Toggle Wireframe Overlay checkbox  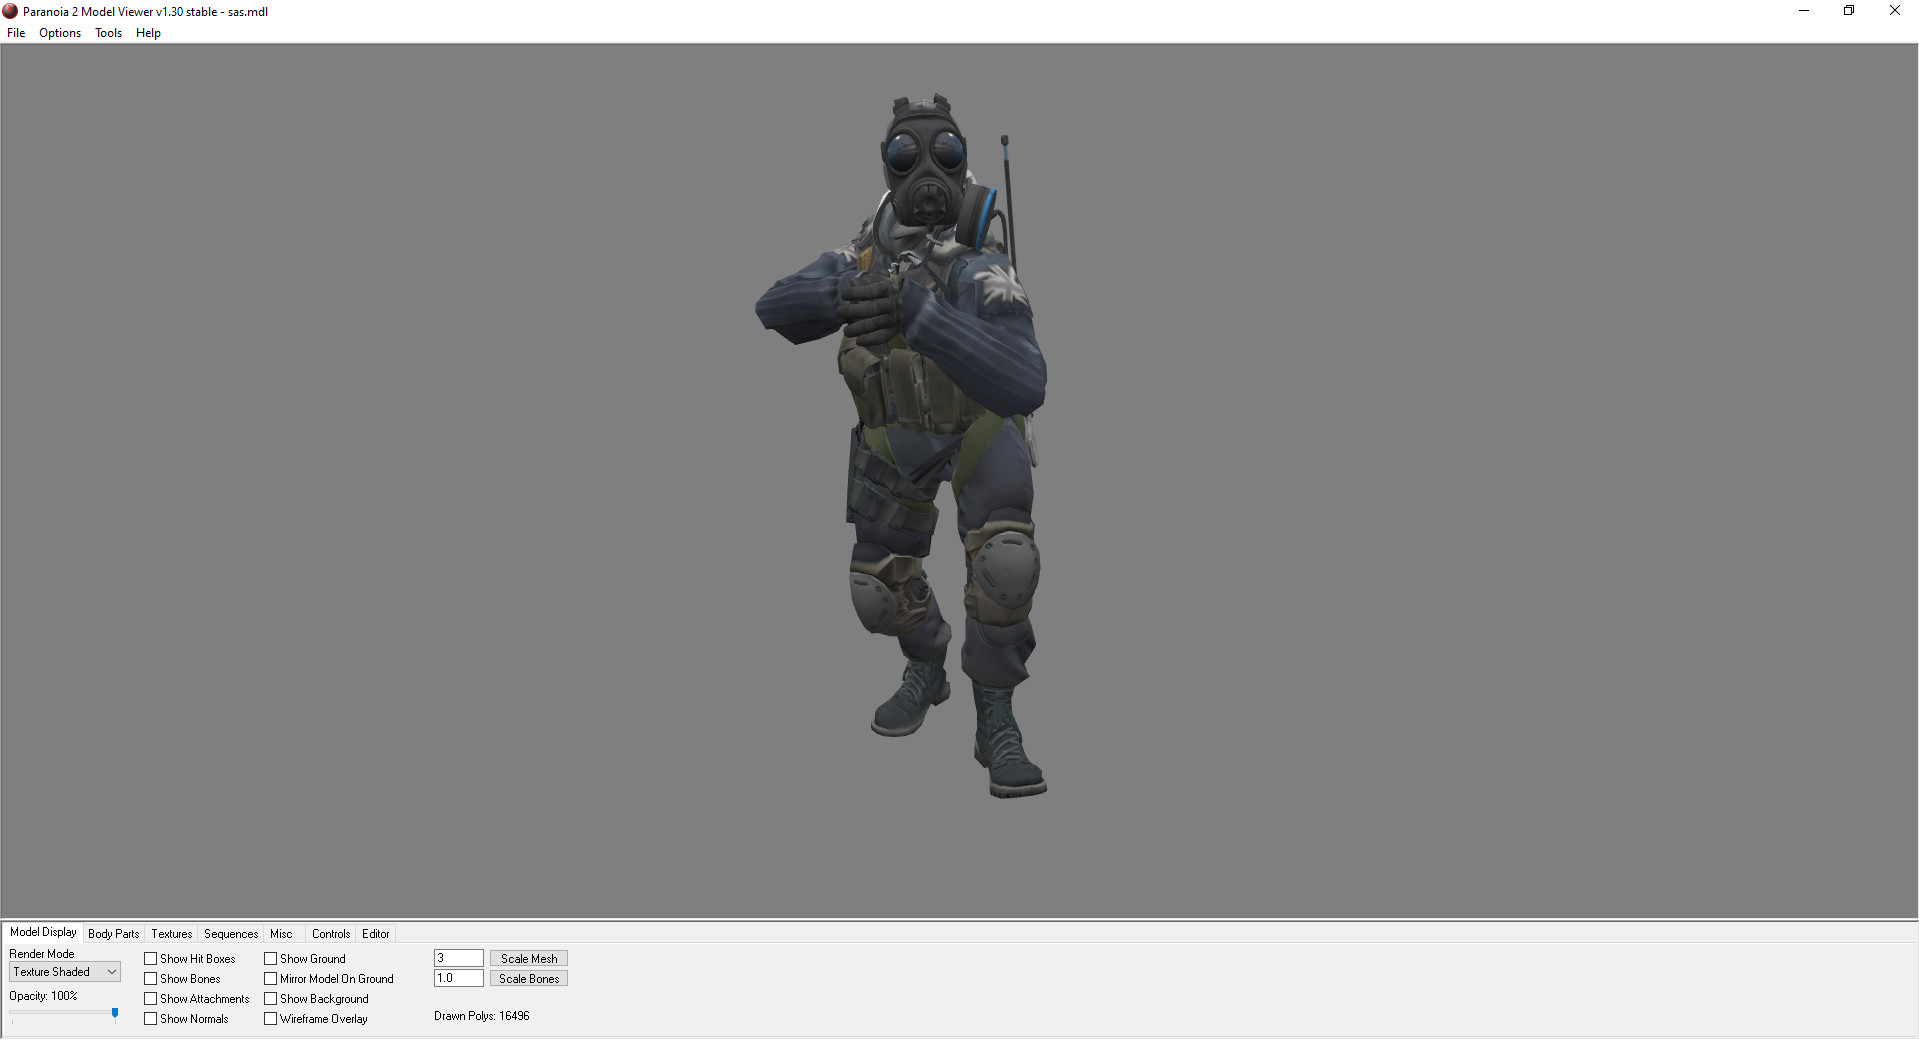click(x=271, y=1019)
